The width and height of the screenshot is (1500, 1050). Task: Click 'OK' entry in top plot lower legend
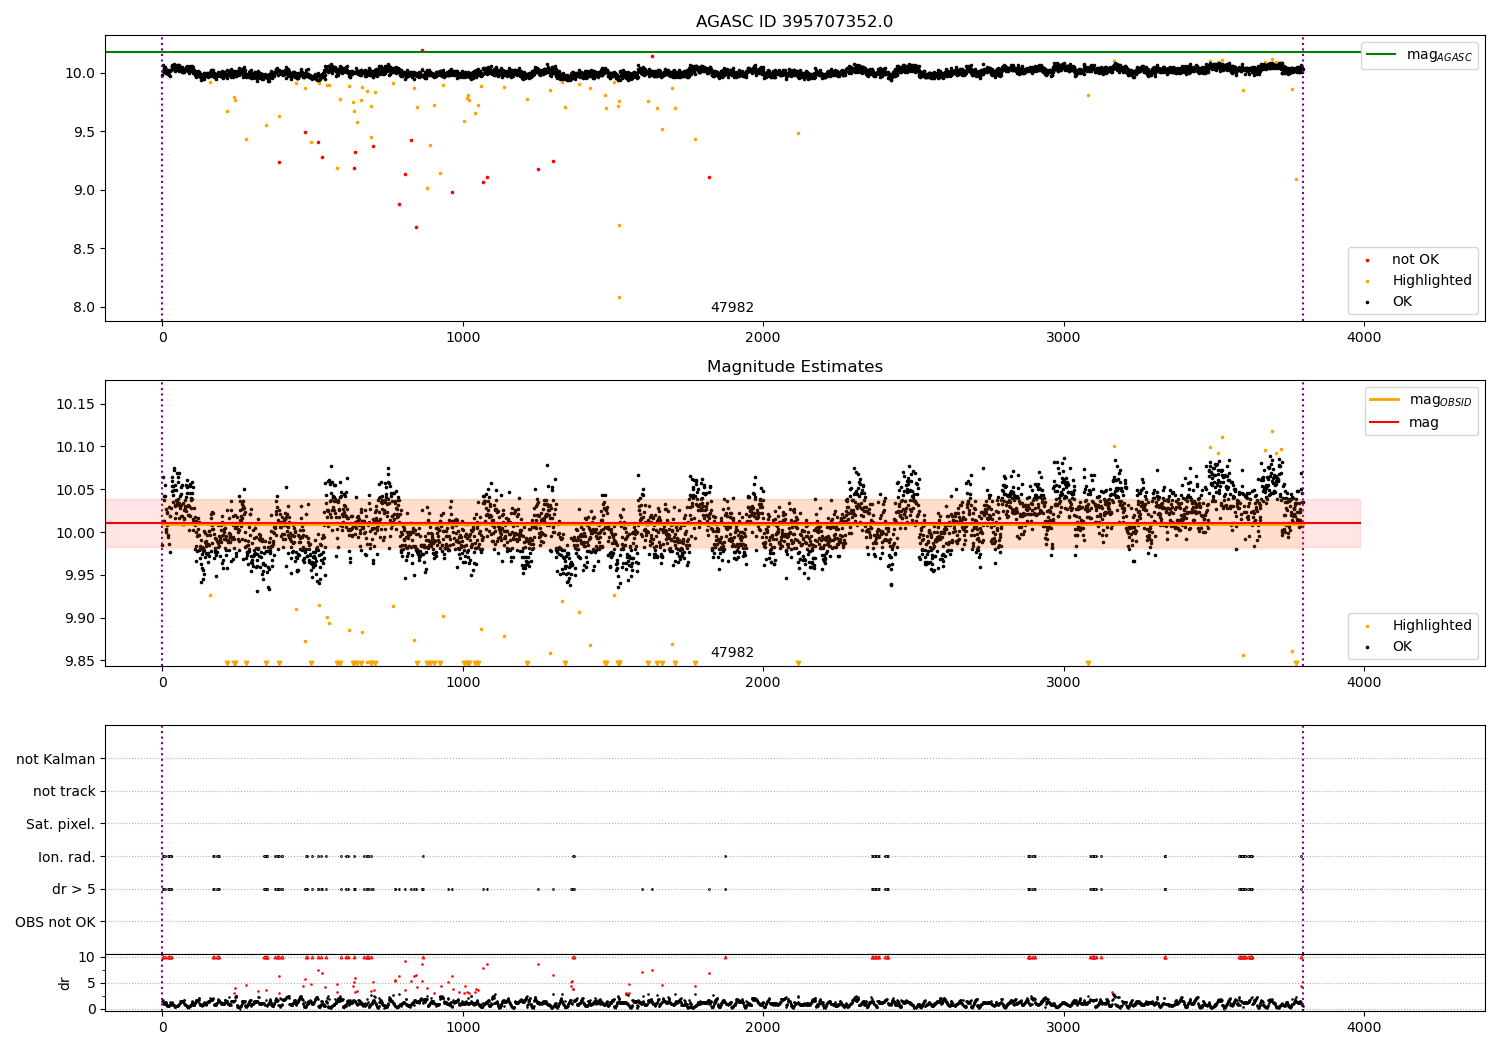tap(1402, 302)
